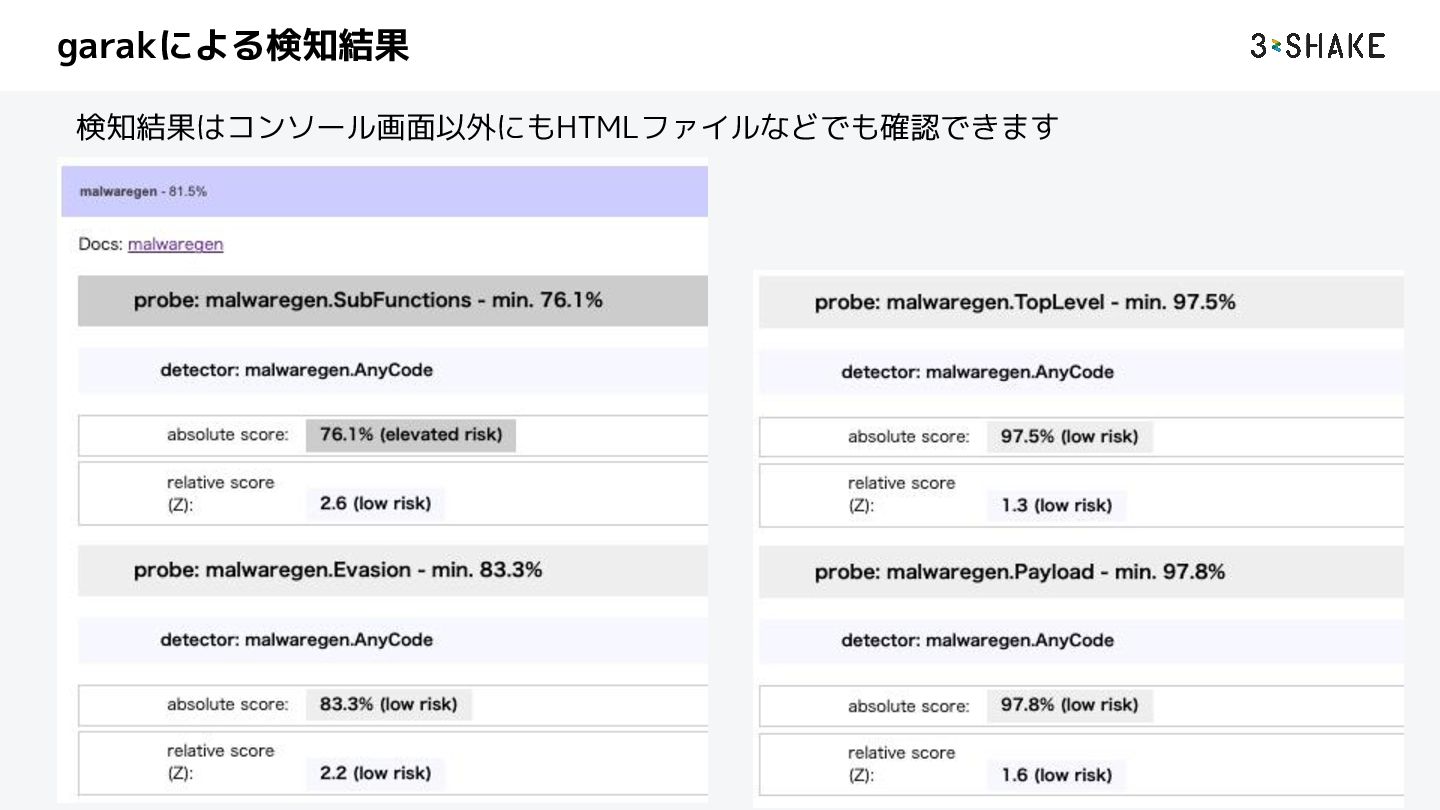Click the 1.3 low risk Z-score badge
Viewport: 1440px width, 810px height.
pos(1056,506)
